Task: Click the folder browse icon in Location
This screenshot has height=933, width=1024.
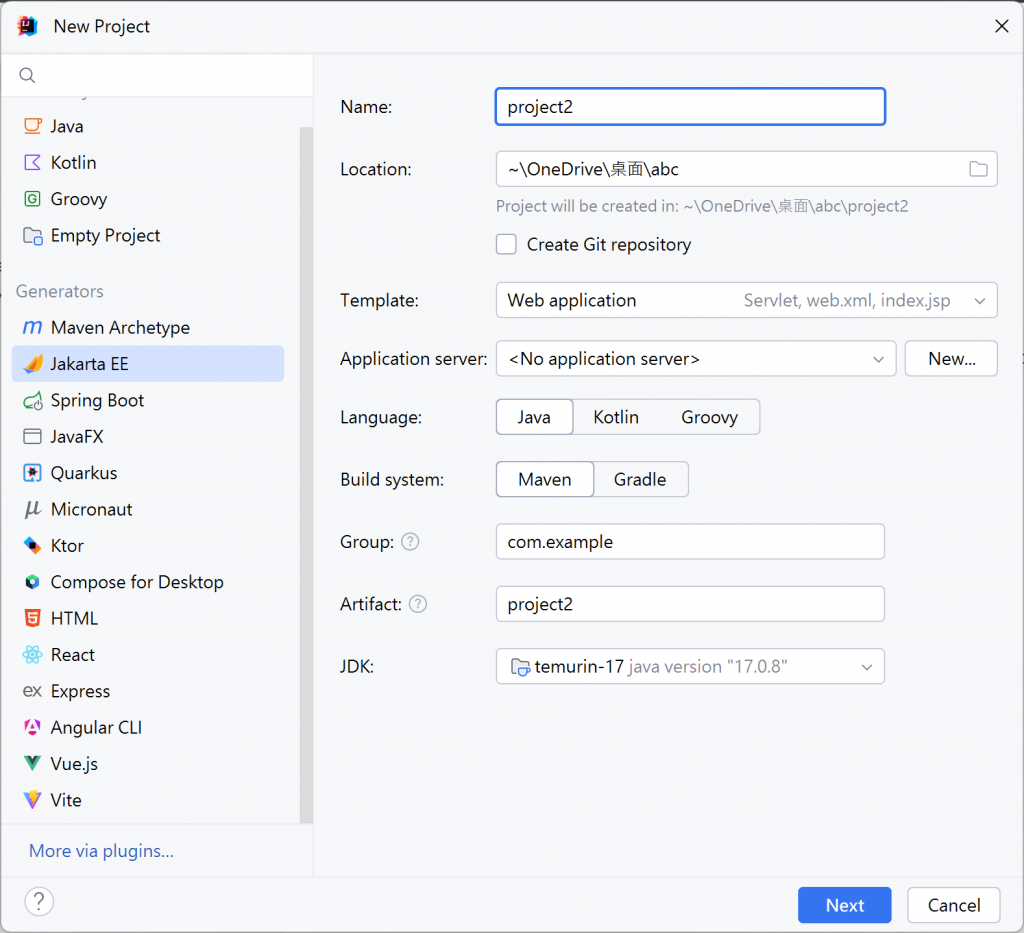Action: tap(978, 169)
